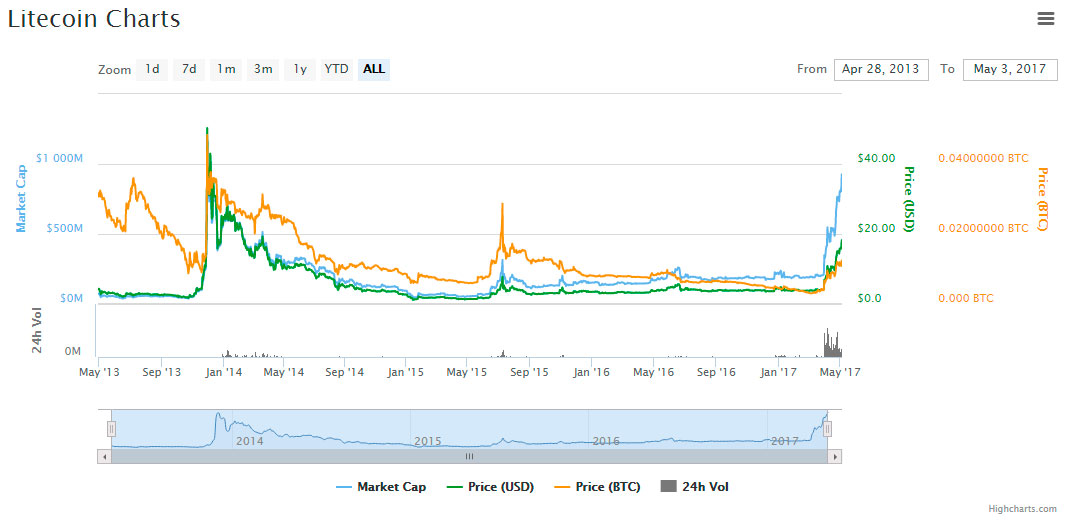The width and height of the screenshot is (1073, 524).
Task: Click the Market Cap axis title
Action: pyautogui.click(x=21, y=198)
